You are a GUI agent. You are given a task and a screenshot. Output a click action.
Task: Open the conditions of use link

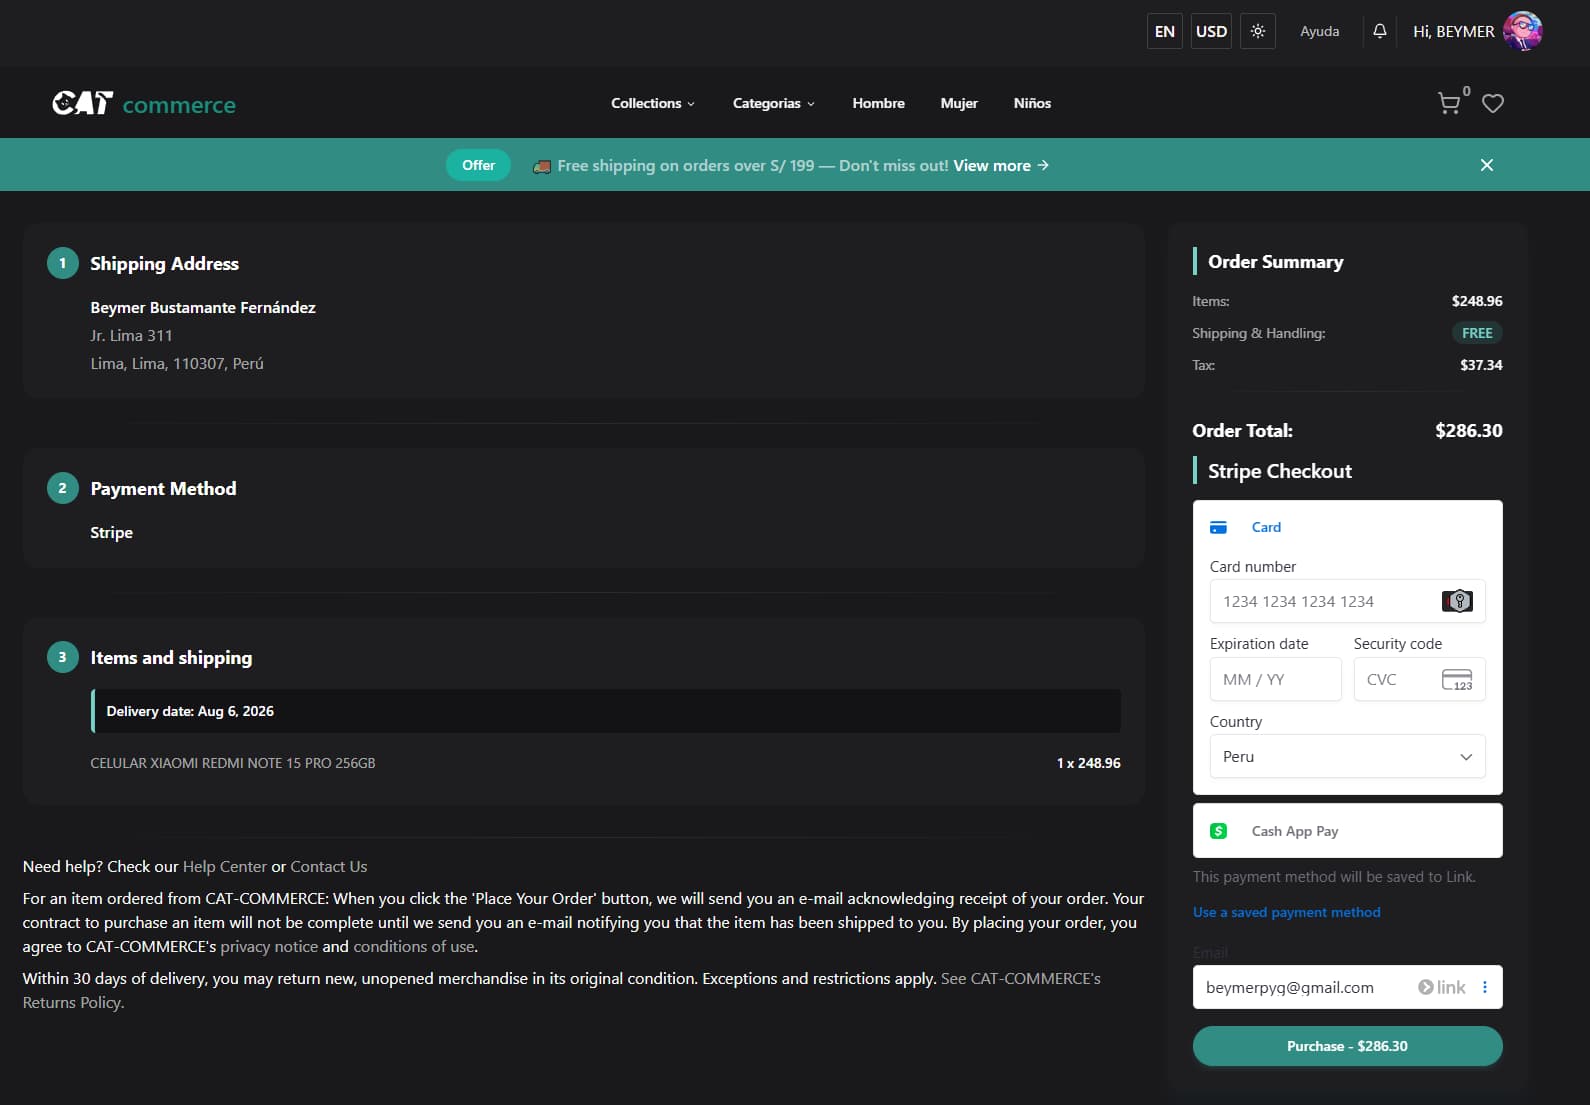pos(413,947)
